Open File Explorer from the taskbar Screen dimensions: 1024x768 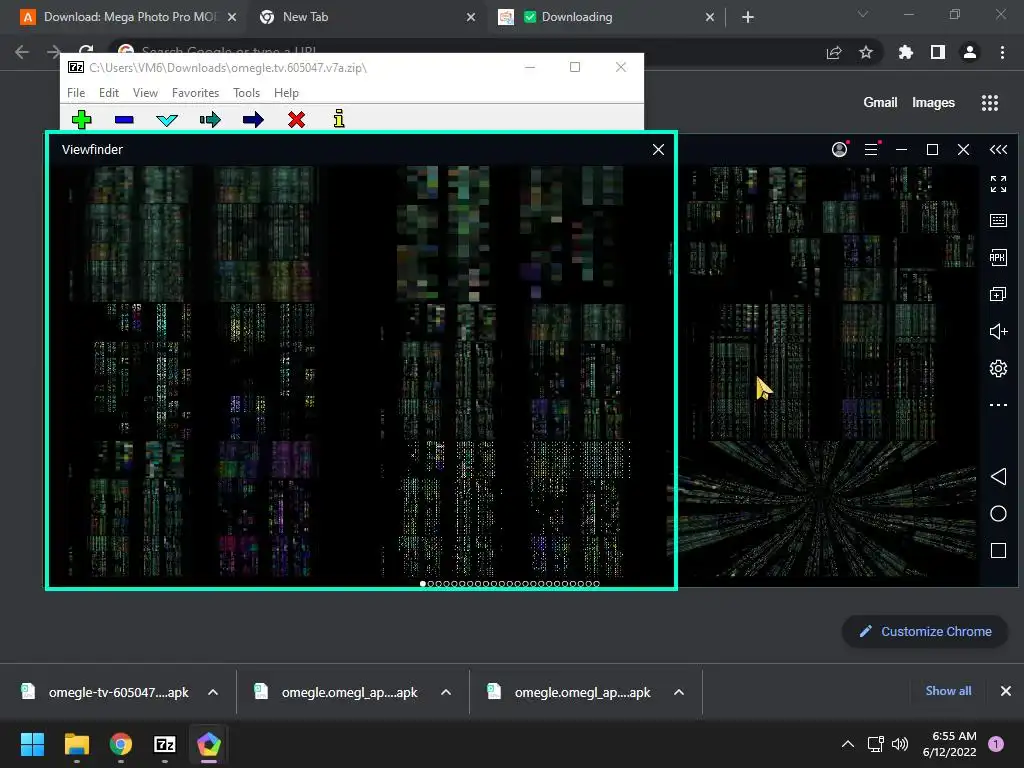coord(76,744)
